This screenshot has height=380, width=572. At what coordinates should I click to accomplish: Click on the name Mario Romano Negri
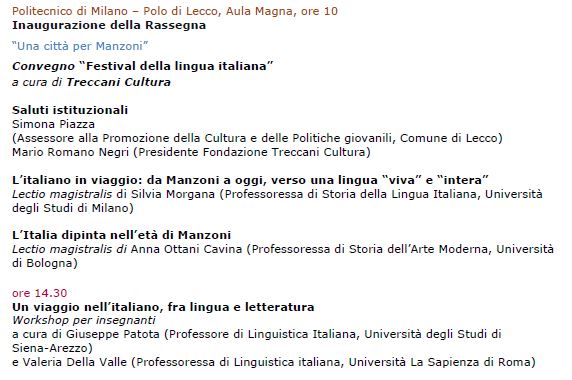pyautogui.click(x=70, y=152)
